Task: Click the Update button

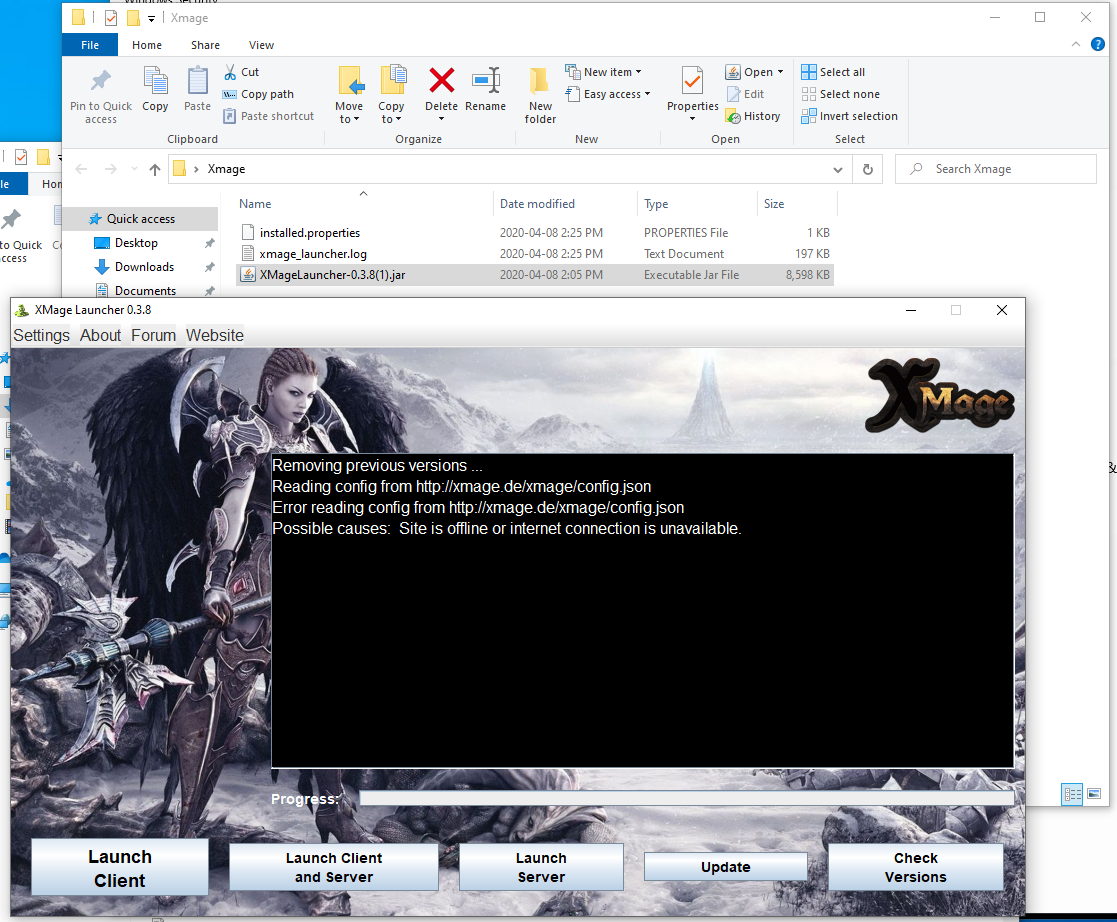Action: pos(725,867)
